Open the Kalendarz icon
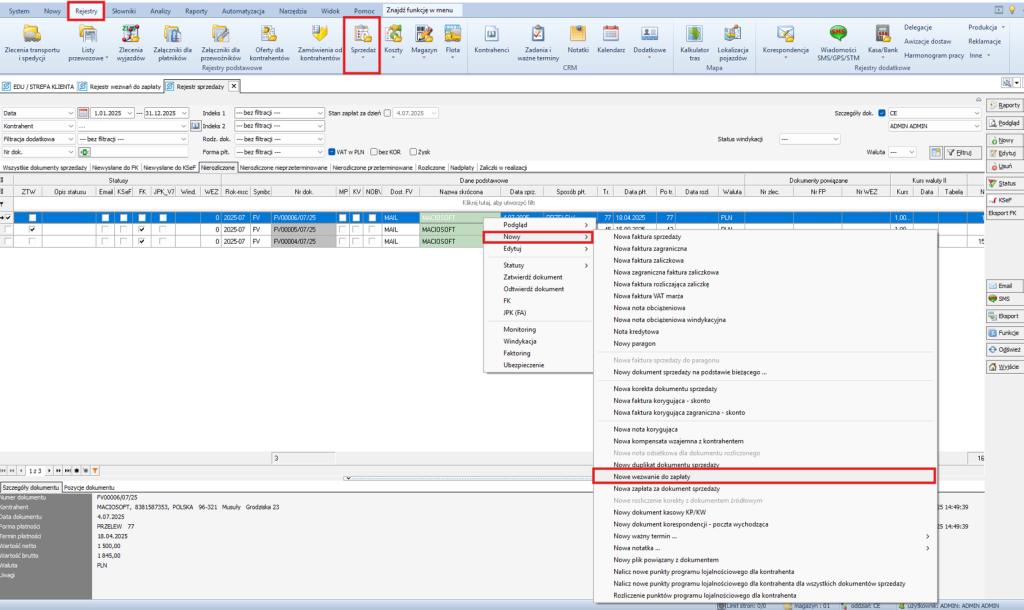 click(x=610, y=40)
